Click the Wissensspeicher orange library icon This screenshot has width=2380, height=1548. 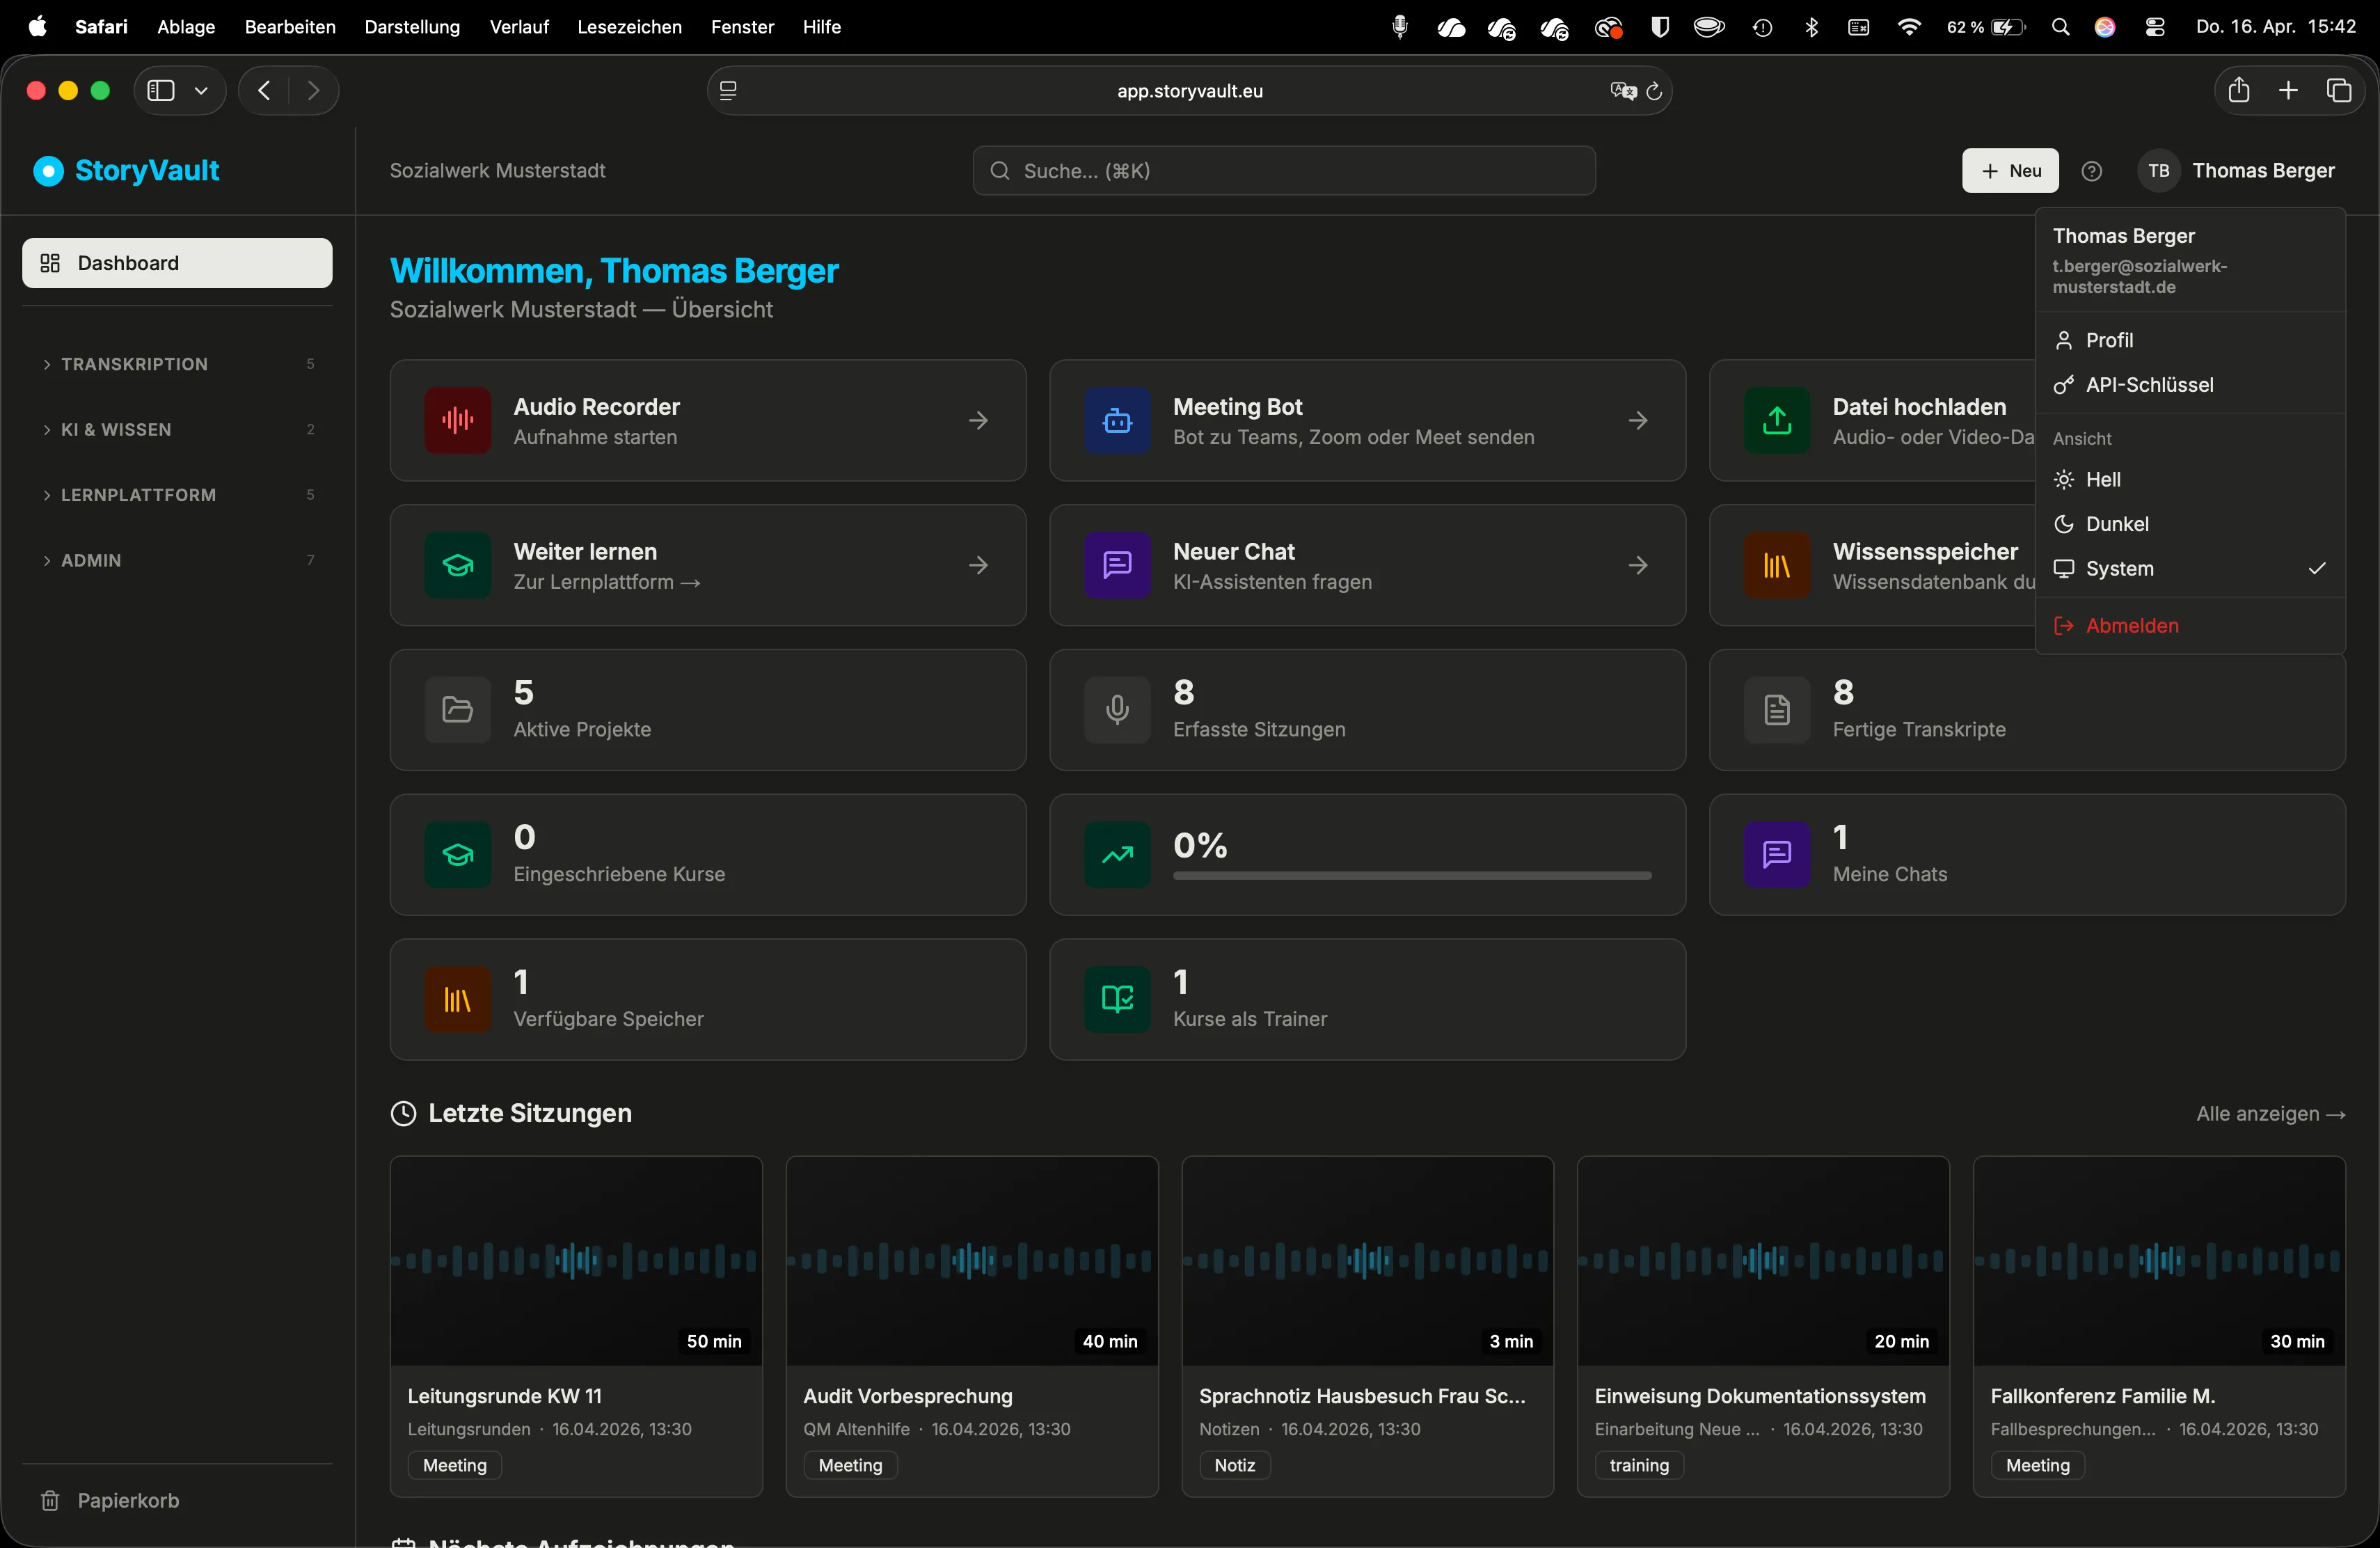tap(1777, 565)
